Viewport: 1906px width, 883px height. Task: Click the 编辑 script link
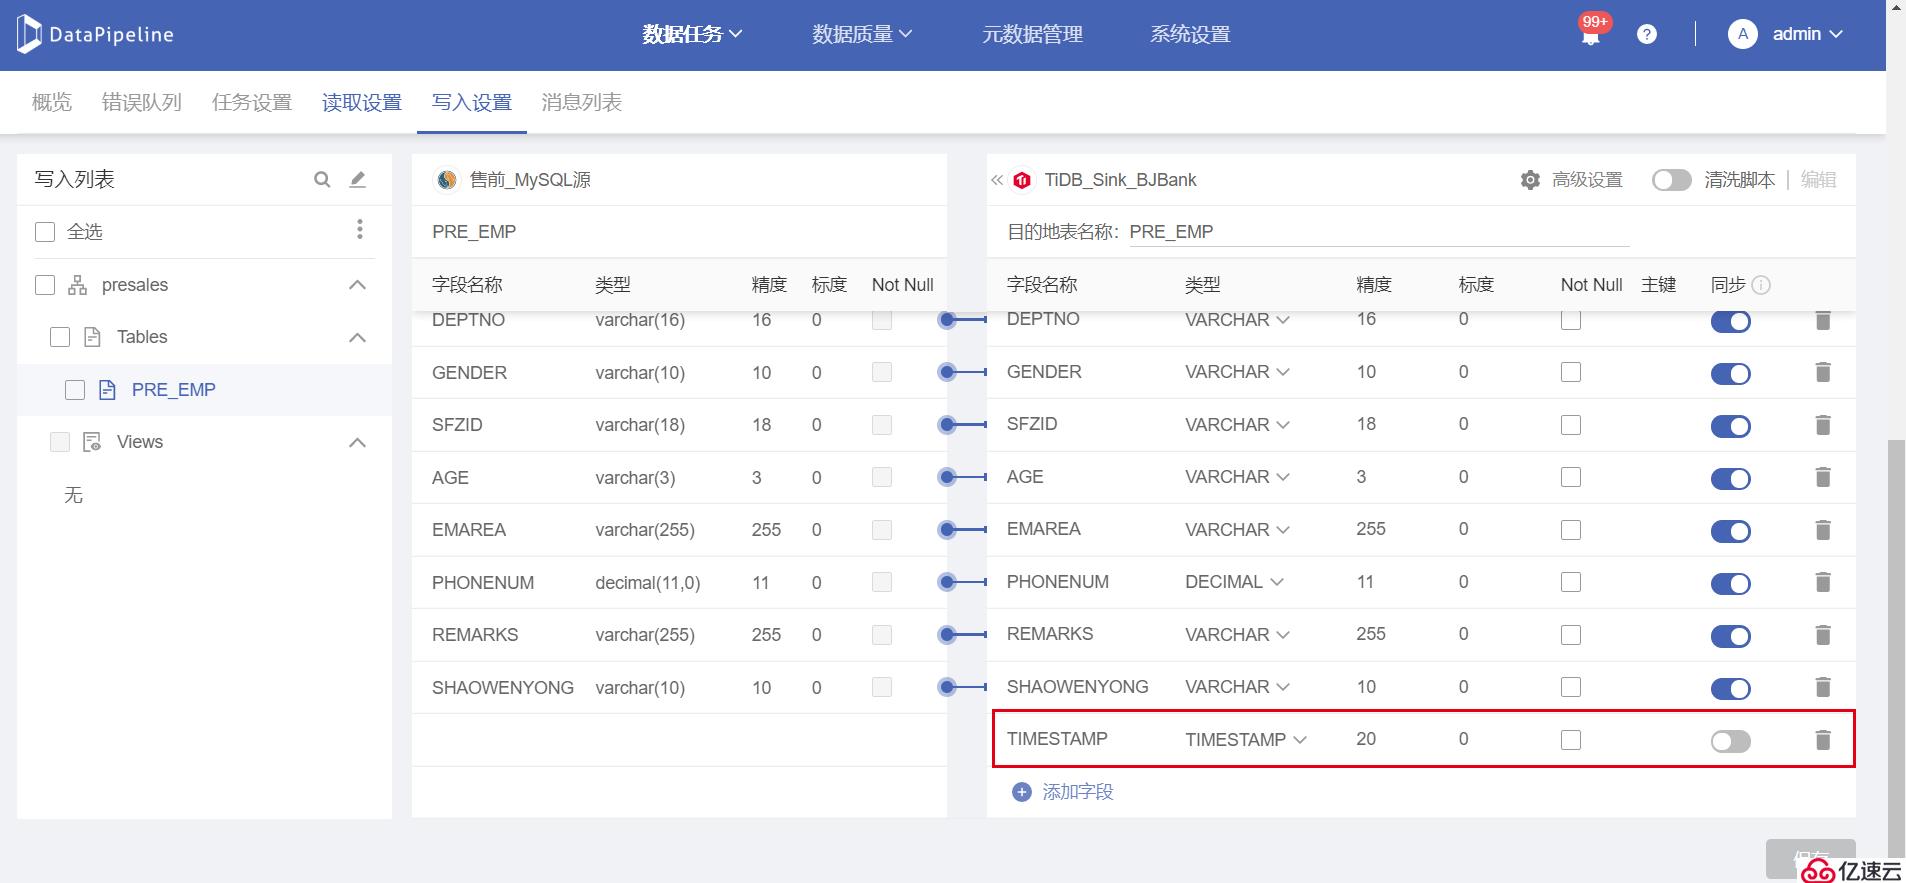click(1818, 180)
